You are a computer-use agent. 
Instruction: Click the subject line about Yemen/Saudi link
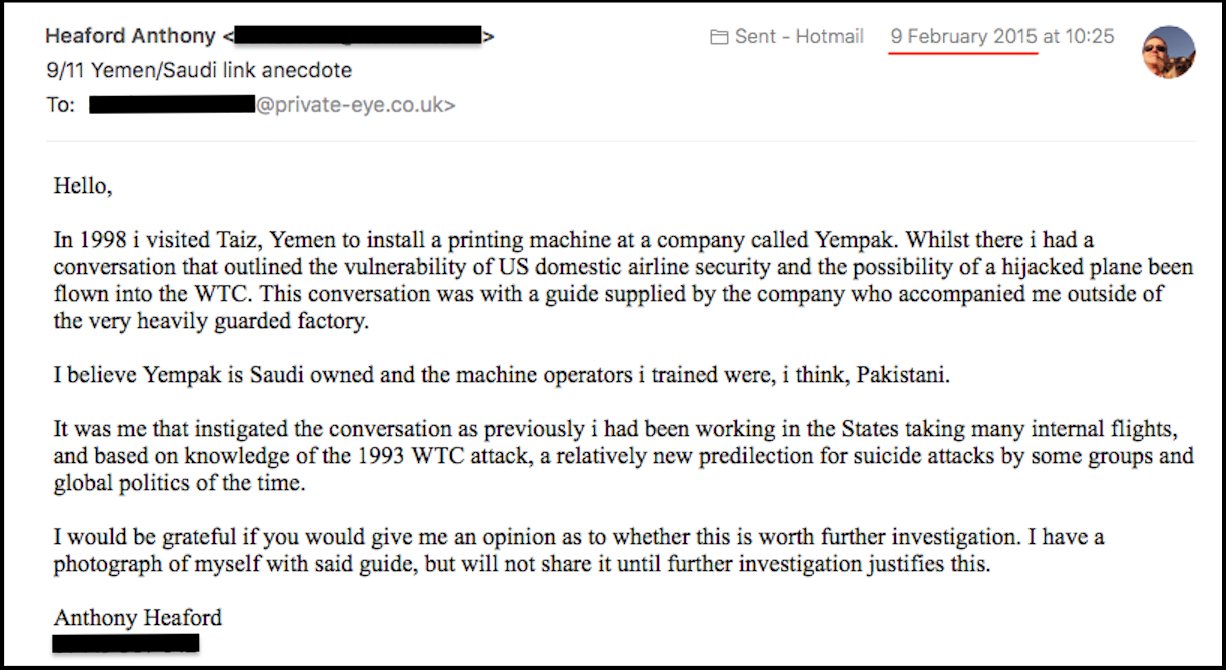[198, 70]
